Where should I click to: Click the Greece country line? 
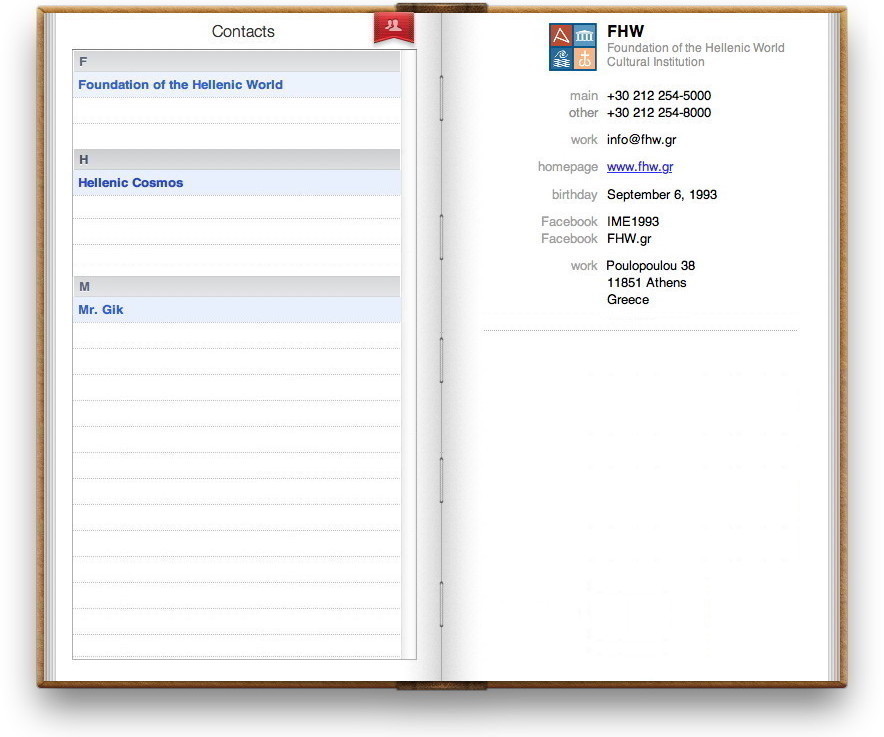[x=627, y=299]
